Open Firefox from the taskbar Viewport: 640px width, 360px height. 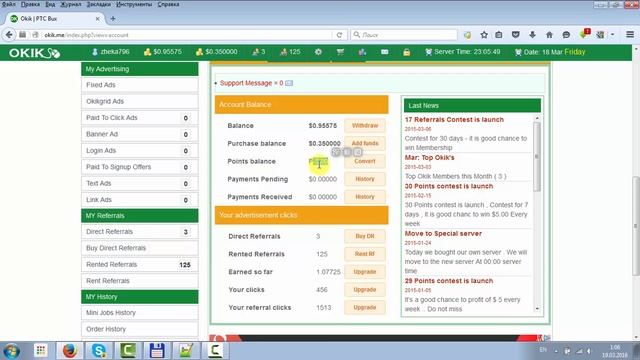coord(69,351)
